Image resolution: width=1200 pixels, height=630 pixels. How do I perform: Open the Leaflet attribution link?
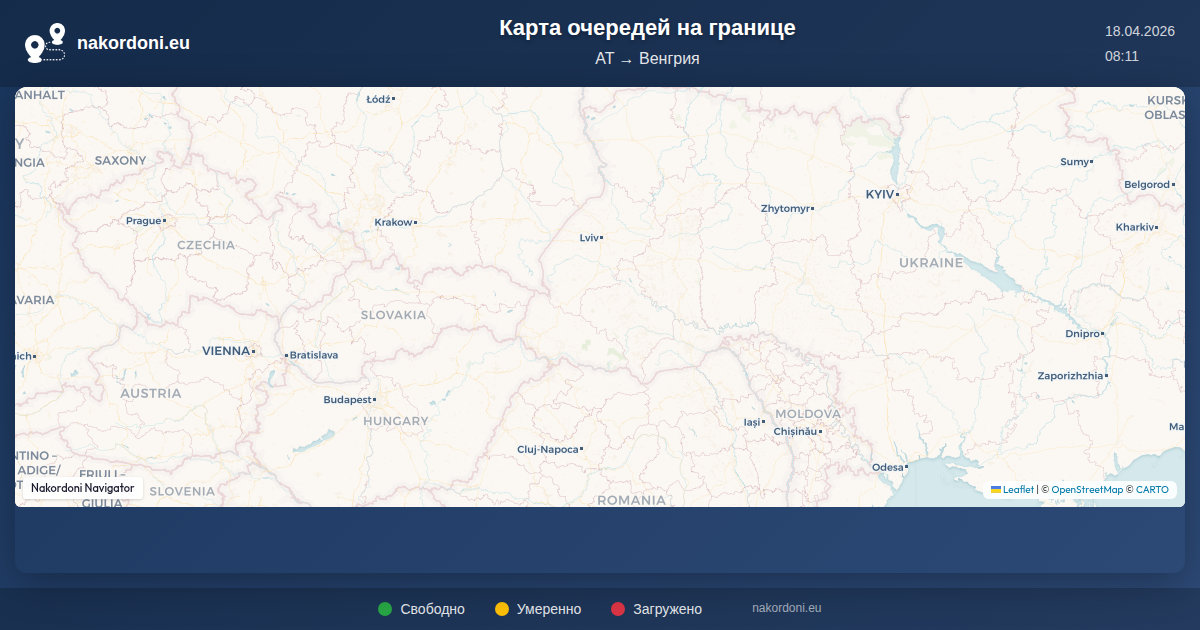tap(1018, 490)
